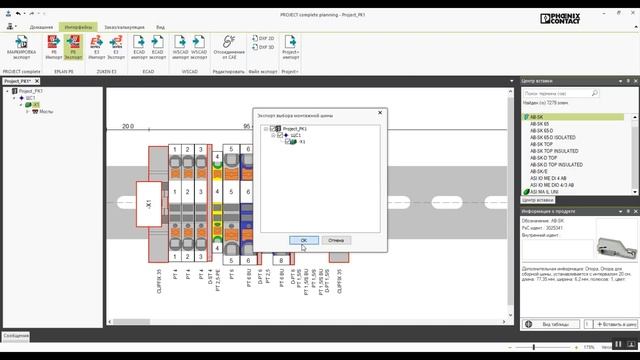
Task: Click the redo arrow in quick access toolbar
Action: click(31, 13)
